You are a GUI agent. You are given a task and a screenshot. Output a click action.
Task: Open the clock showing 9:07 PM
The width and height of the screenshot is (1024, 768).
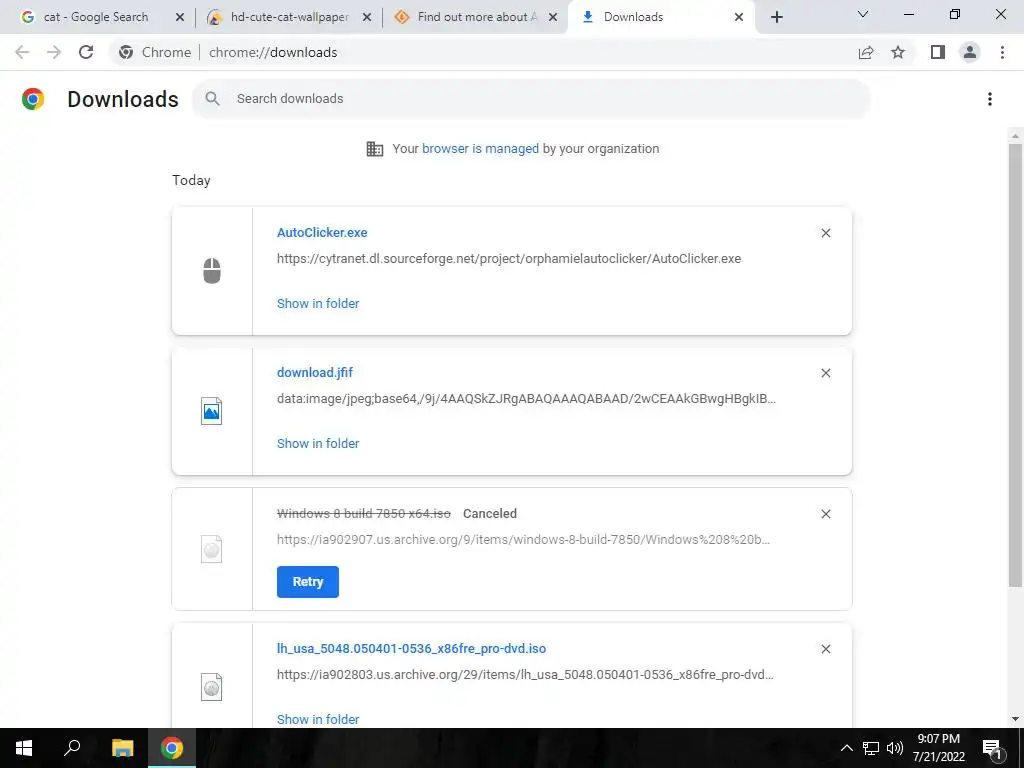pyautogui.click(x=938, y=748)
